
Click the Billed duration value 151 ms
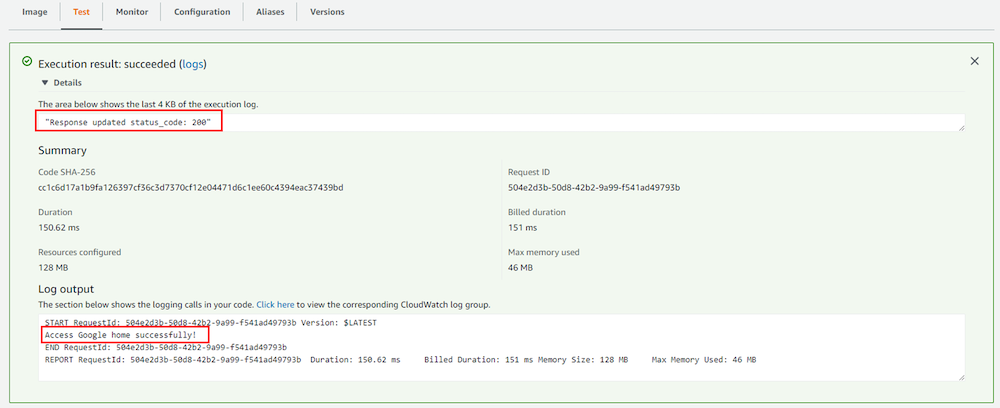click(x=521, y=227)
